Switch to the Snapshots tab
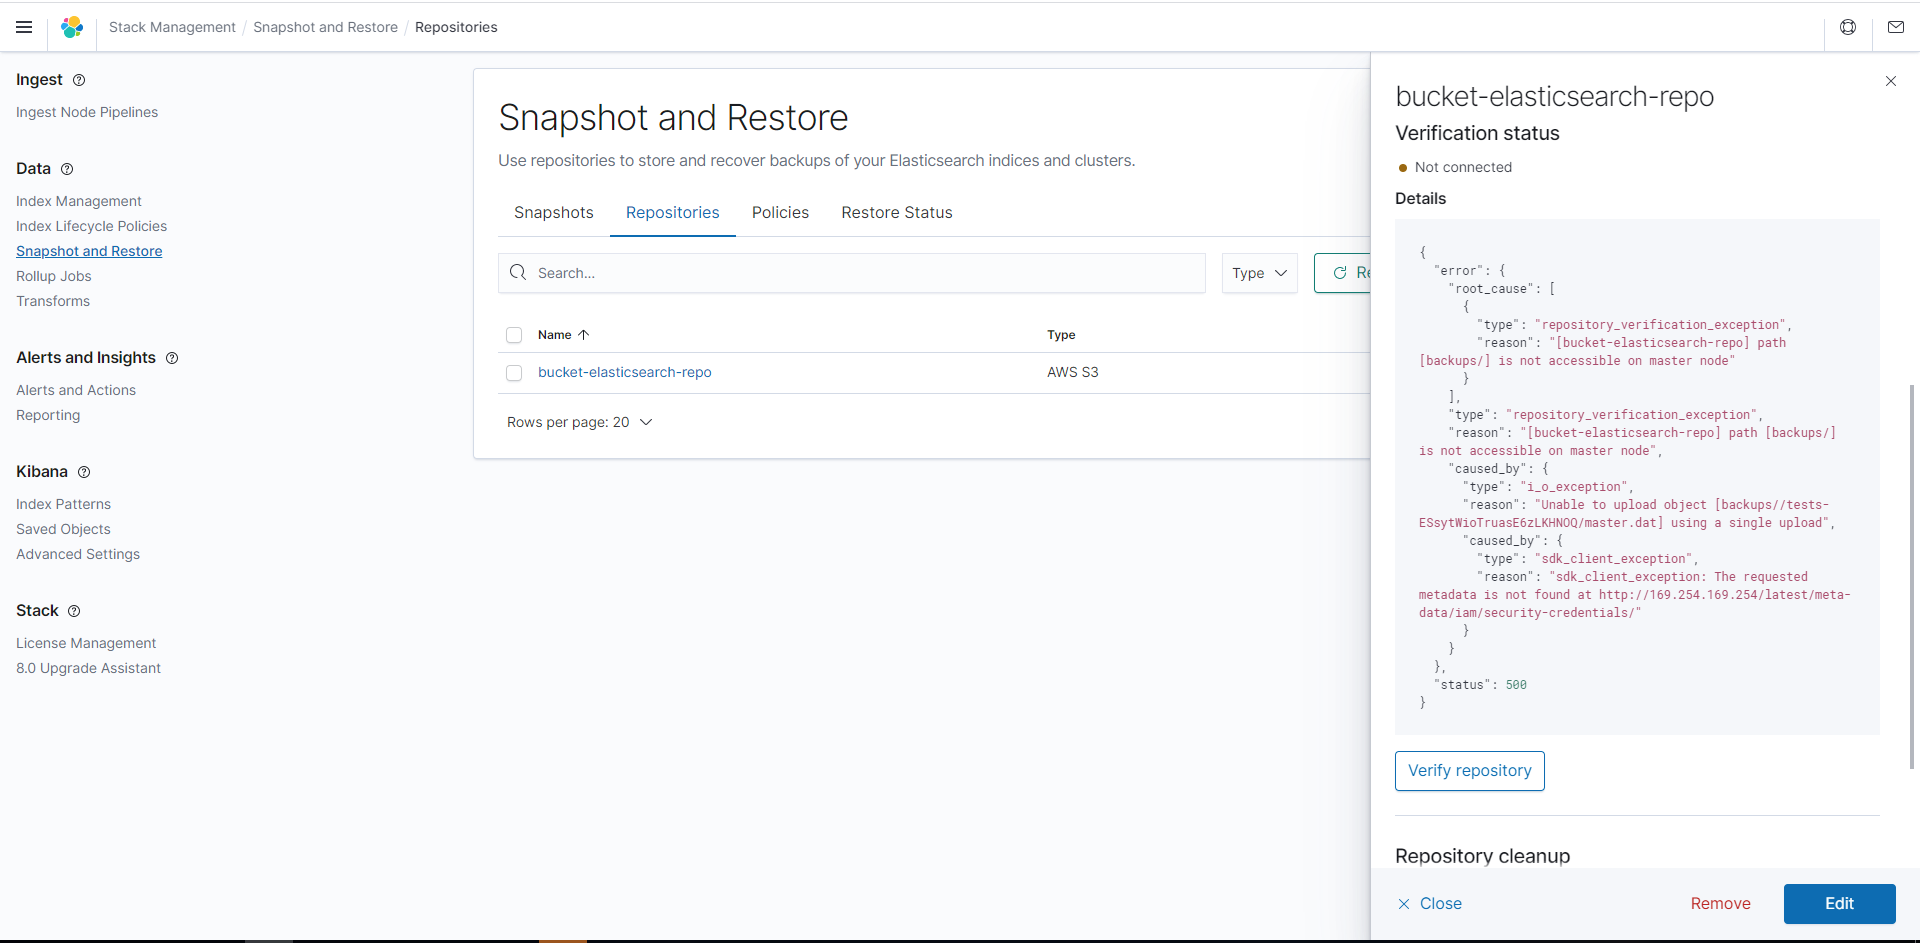 [x=554, y=212]
